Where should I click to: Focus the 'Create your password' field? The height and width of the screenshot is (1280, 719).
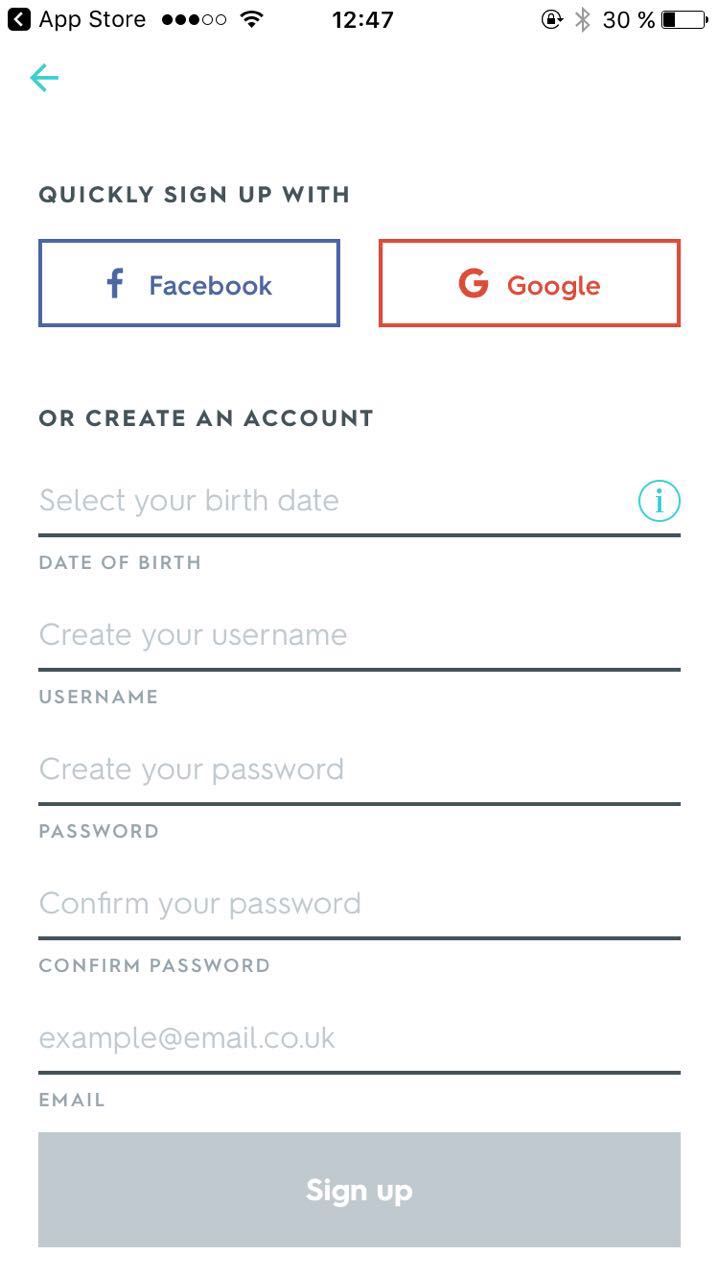point(358,769)
